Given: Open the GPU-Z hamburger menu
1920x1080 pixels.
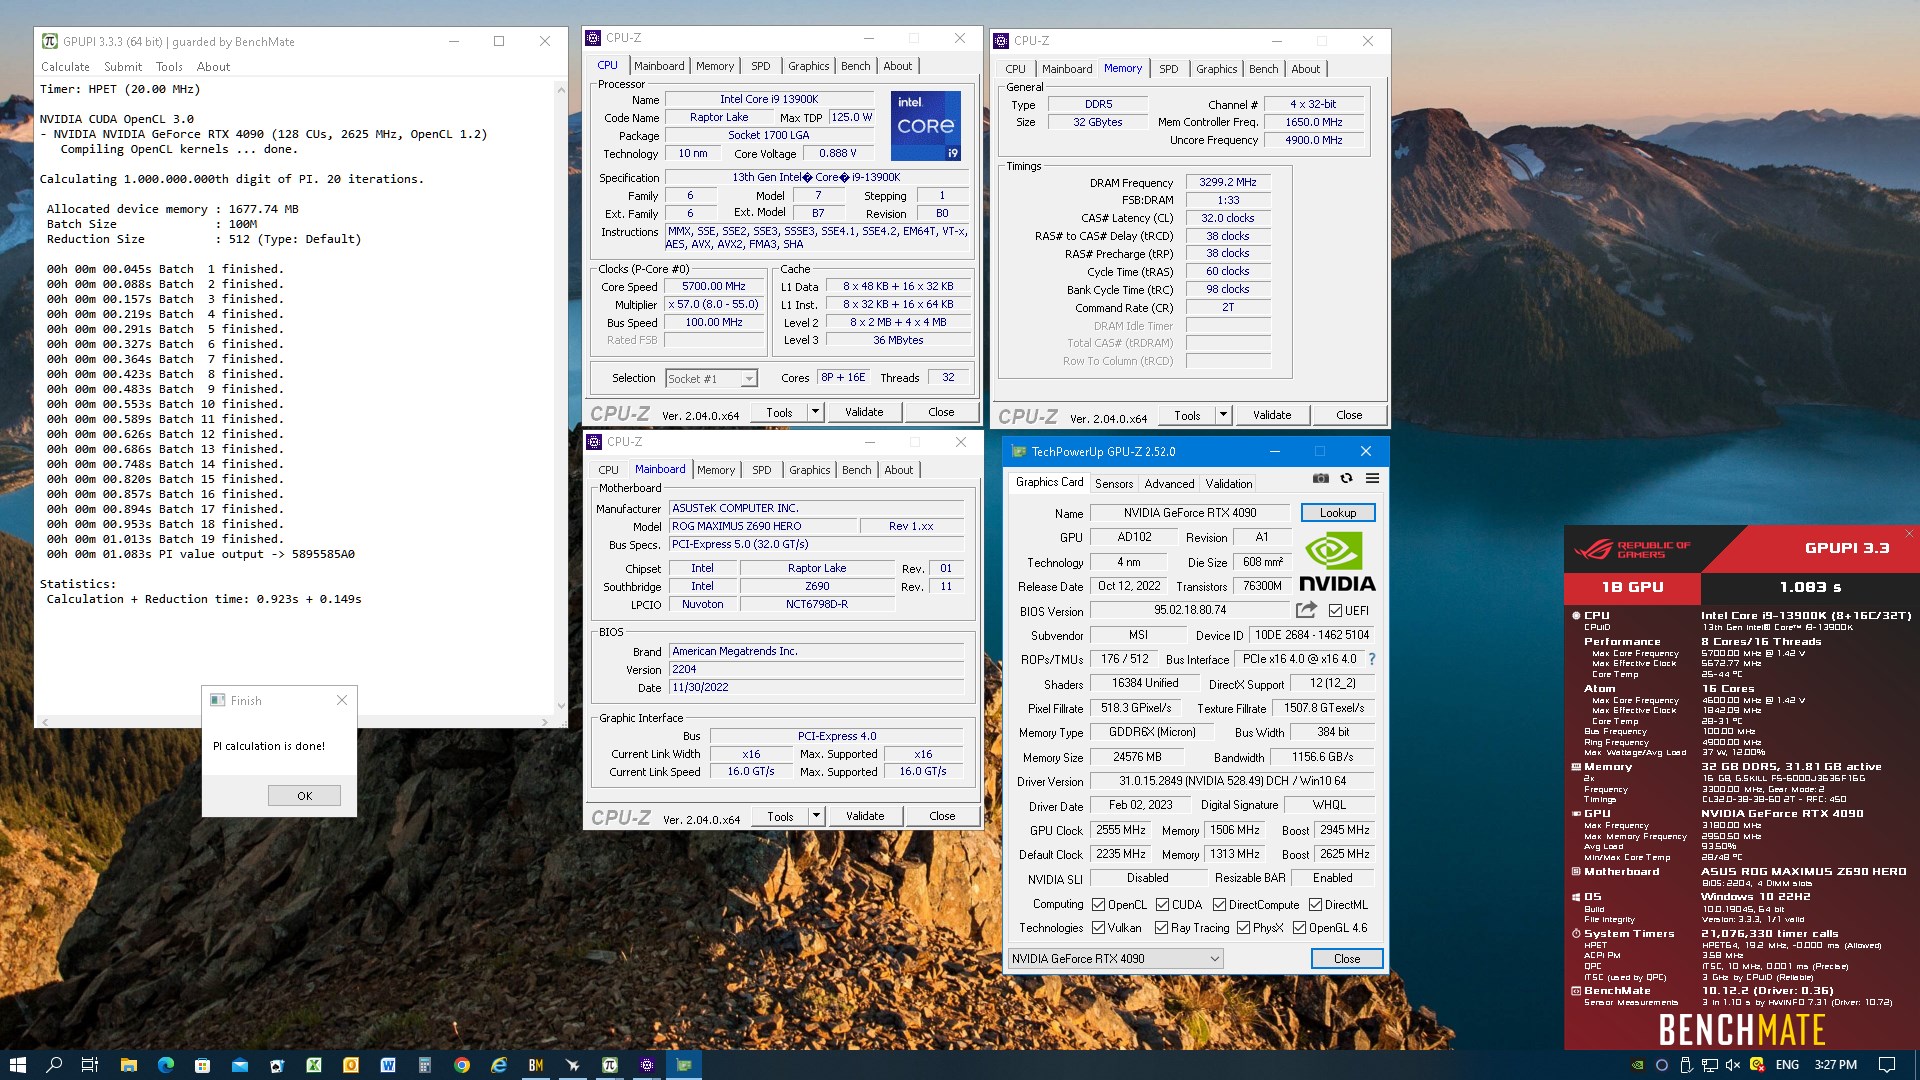Looking at the screenshot, I should (x=1373, y=479).
